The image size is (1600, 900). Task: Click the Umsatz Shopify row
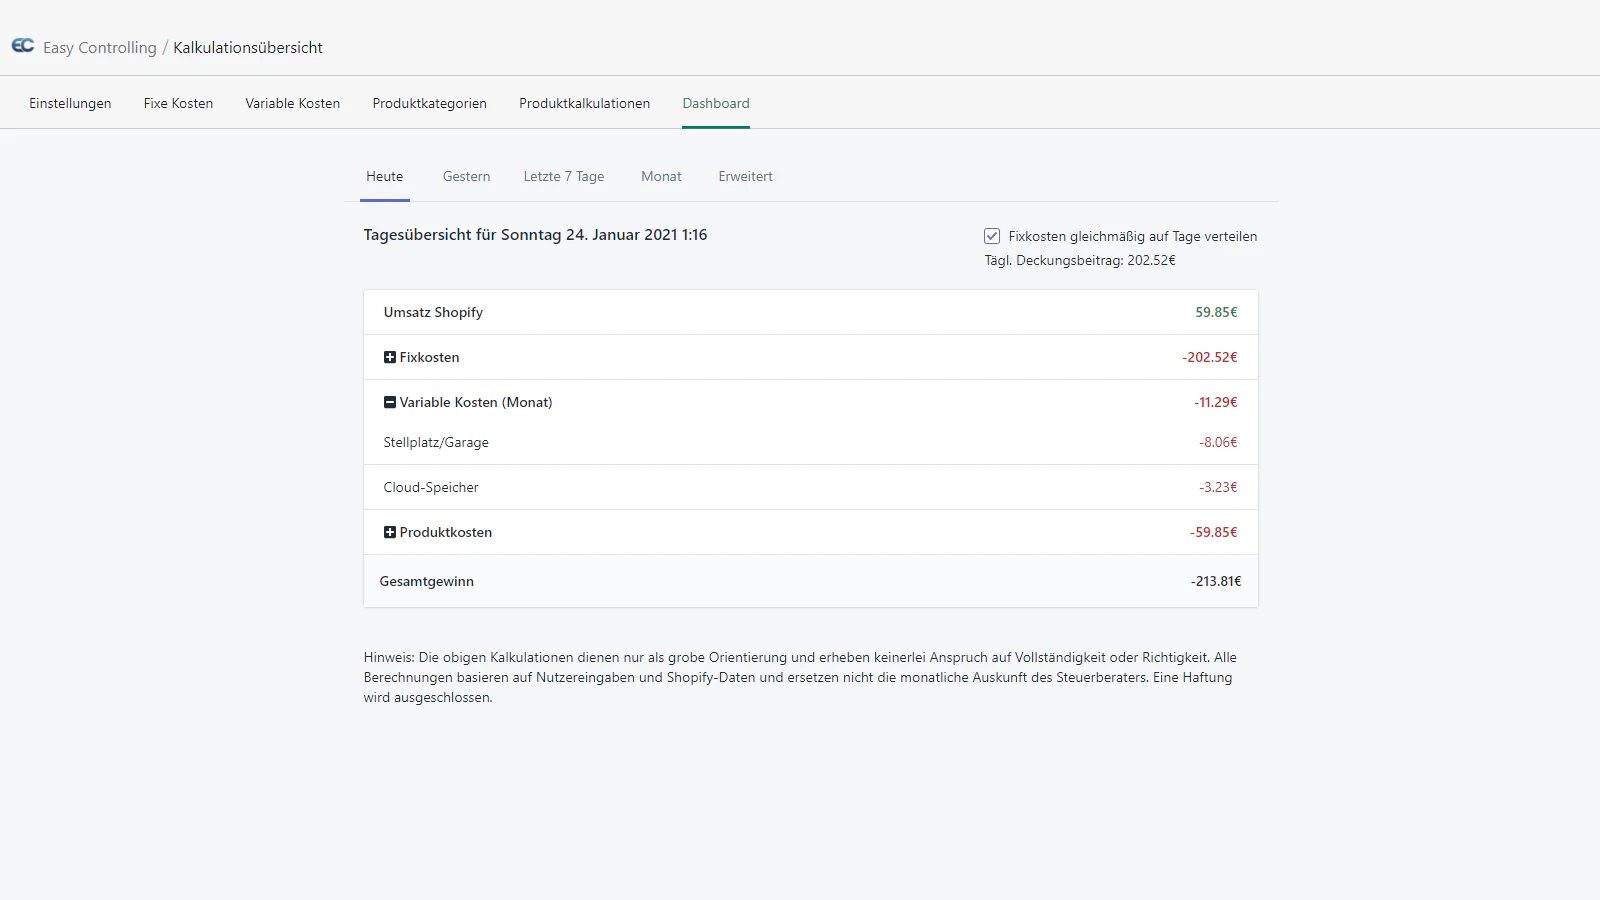pyautogui.click(x=810, y=312)
